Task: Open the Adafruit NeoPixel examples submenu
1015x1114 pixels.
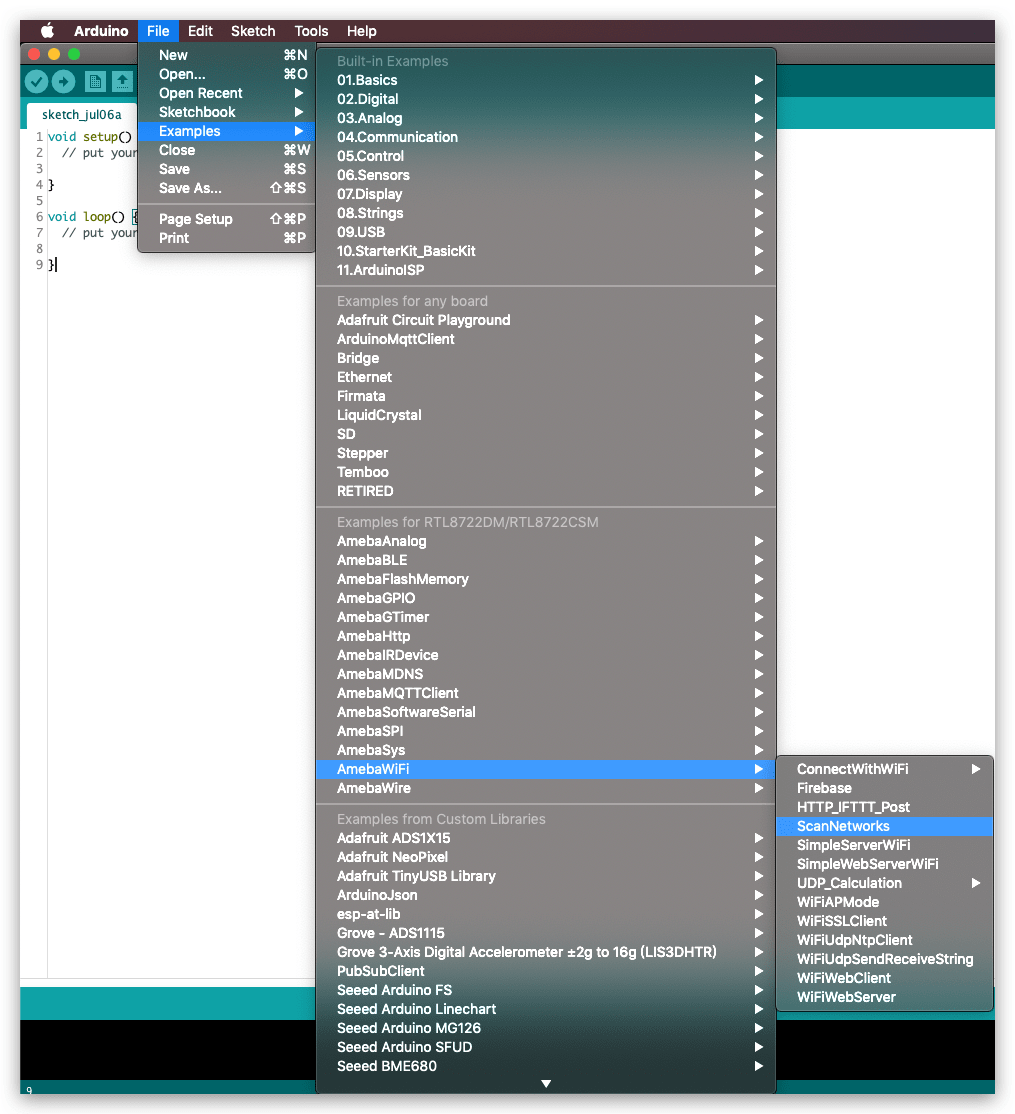Action: tap(546, 857)
